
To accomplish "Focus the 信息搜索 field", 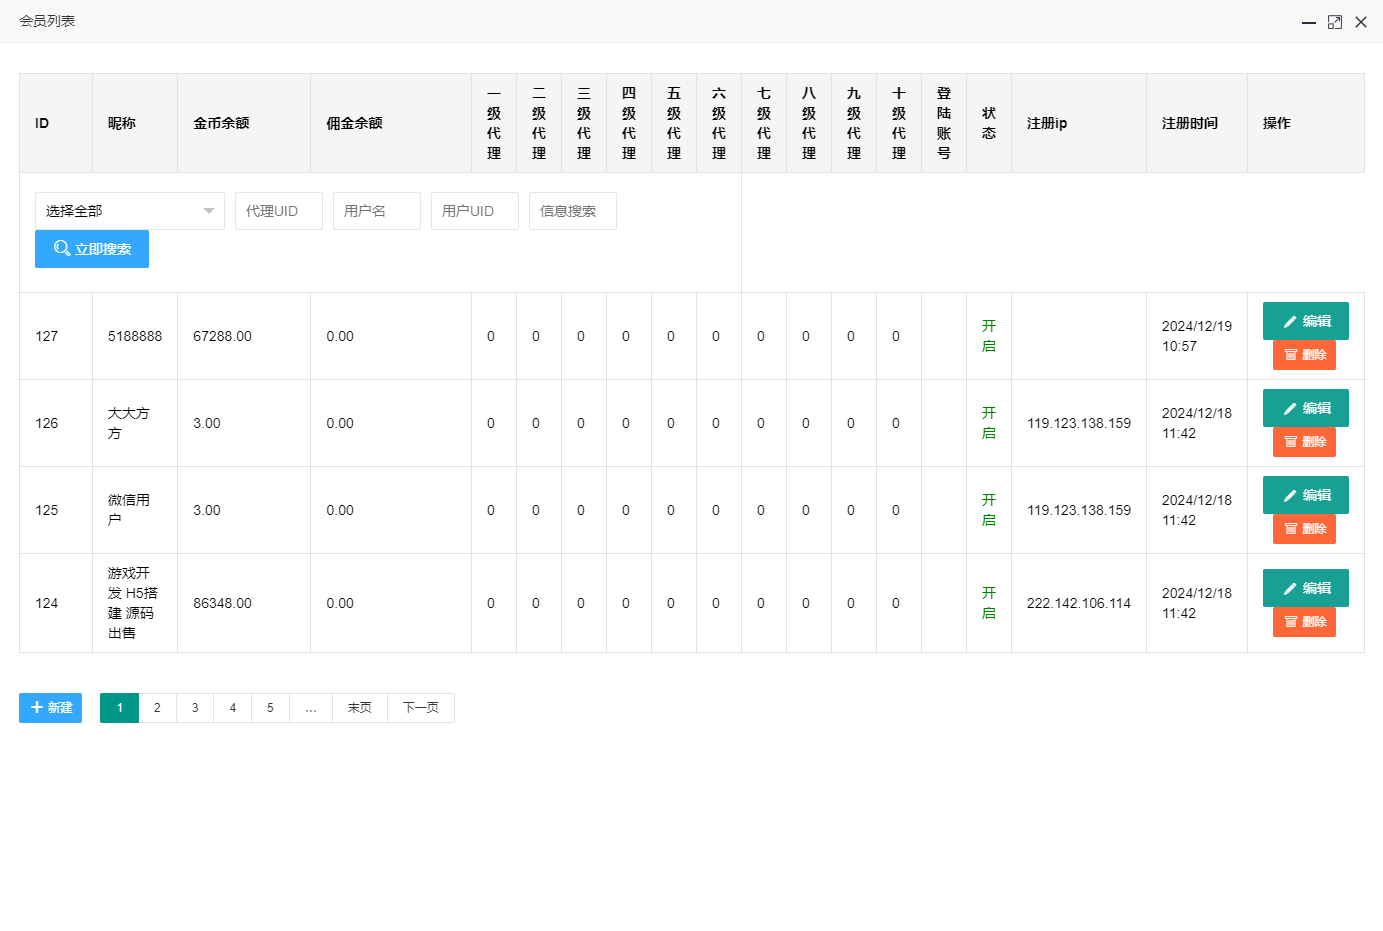I will coord(572,211).
